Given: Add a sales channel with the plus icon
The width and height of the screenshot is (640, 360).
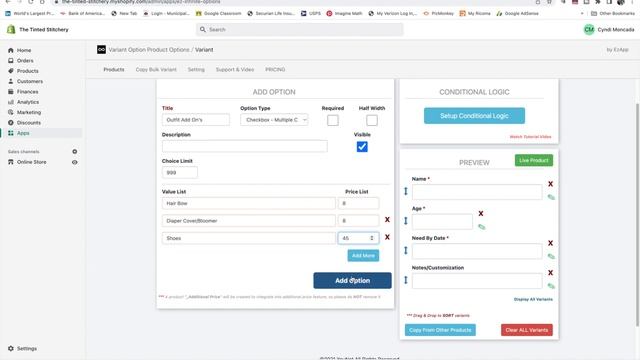Looking at the screenshot, I should coord(75,151).
